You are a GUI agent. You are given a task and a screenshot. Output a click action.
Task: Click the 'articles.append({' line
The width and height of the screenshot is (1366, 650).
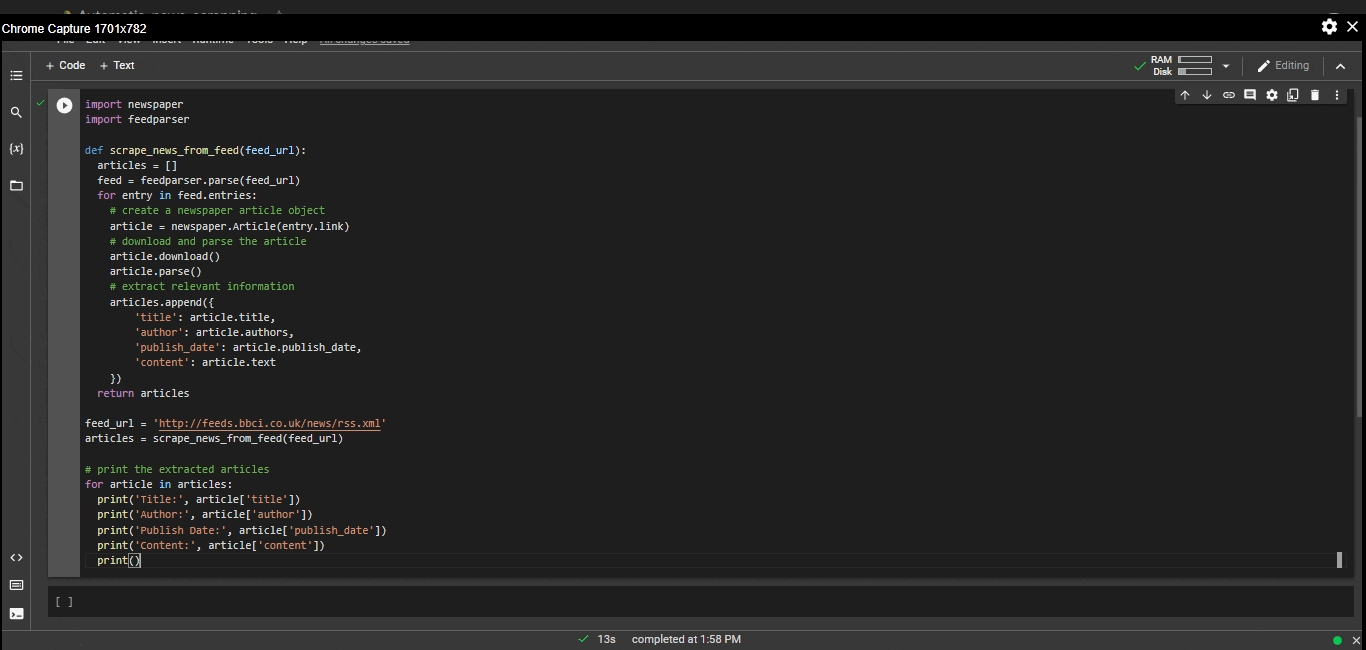[162, 303]
